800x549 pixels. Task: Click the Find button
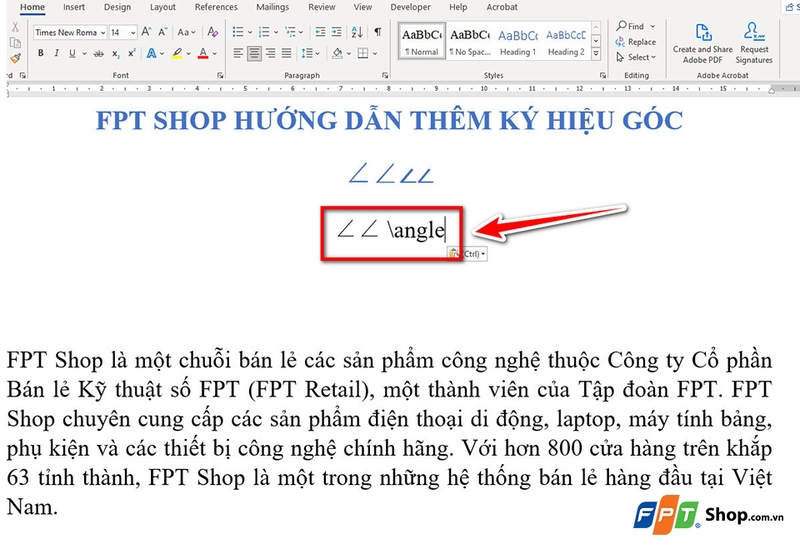631,26
